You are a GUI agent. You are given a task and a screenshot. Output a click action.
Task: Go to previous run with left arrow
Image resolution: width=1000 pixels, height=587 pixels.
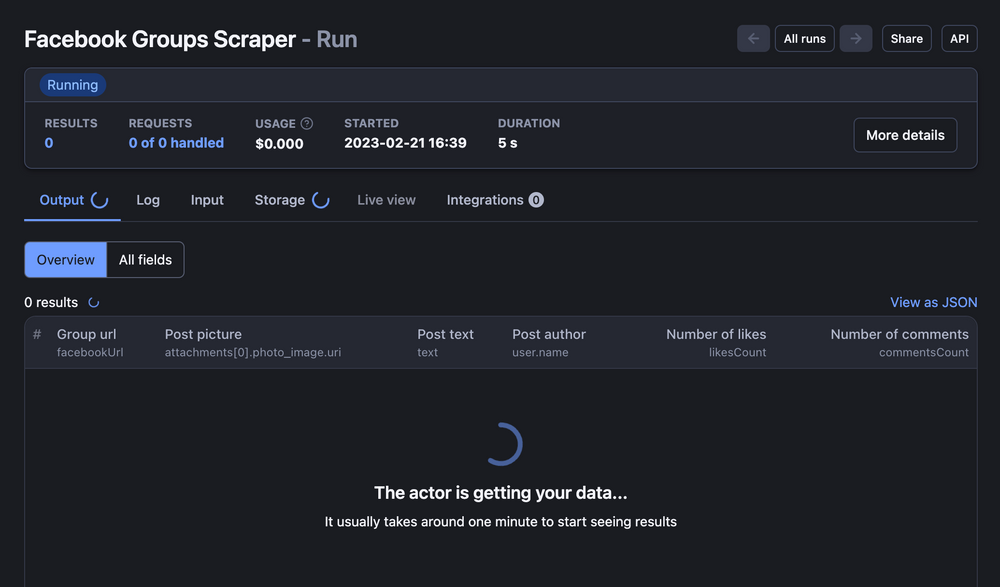tap(753, 39)
